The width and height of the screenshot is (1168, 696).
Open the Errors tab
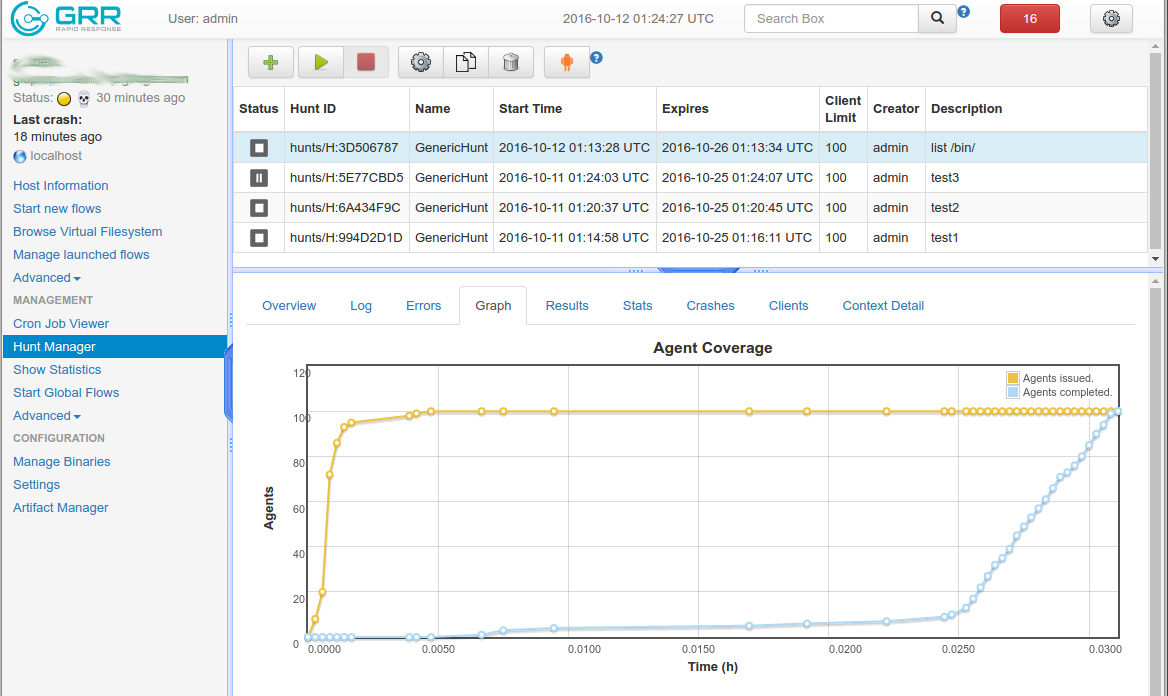(423, 306)
